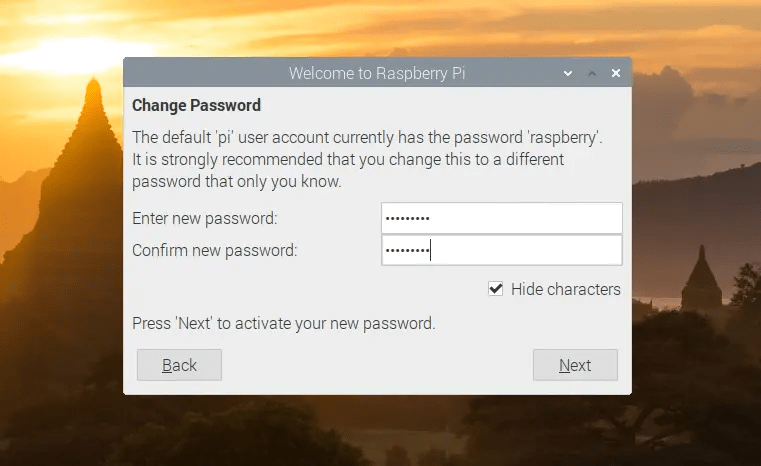The image size is (761, 466).
Task: Untick the Hide characters checkbox
Action: (495, 289)
